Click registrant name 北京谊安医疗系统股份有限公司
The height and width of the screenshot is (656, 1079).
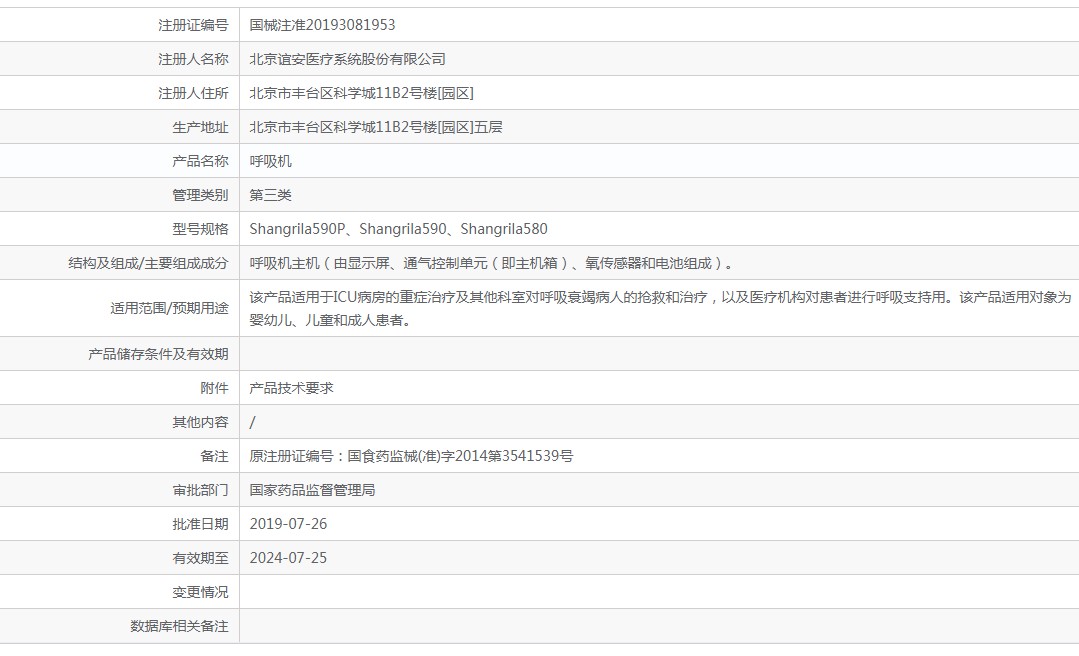tap(348, 59)
